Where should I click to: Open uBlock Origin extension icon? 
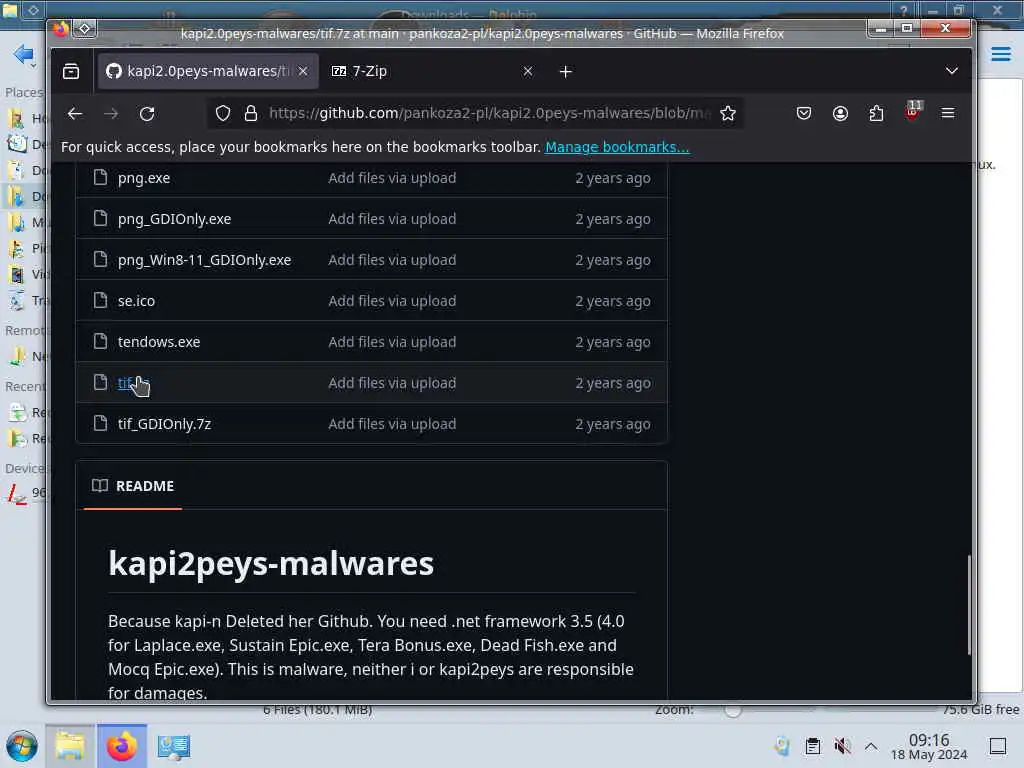pyautogui.click(x=912, y=112)
